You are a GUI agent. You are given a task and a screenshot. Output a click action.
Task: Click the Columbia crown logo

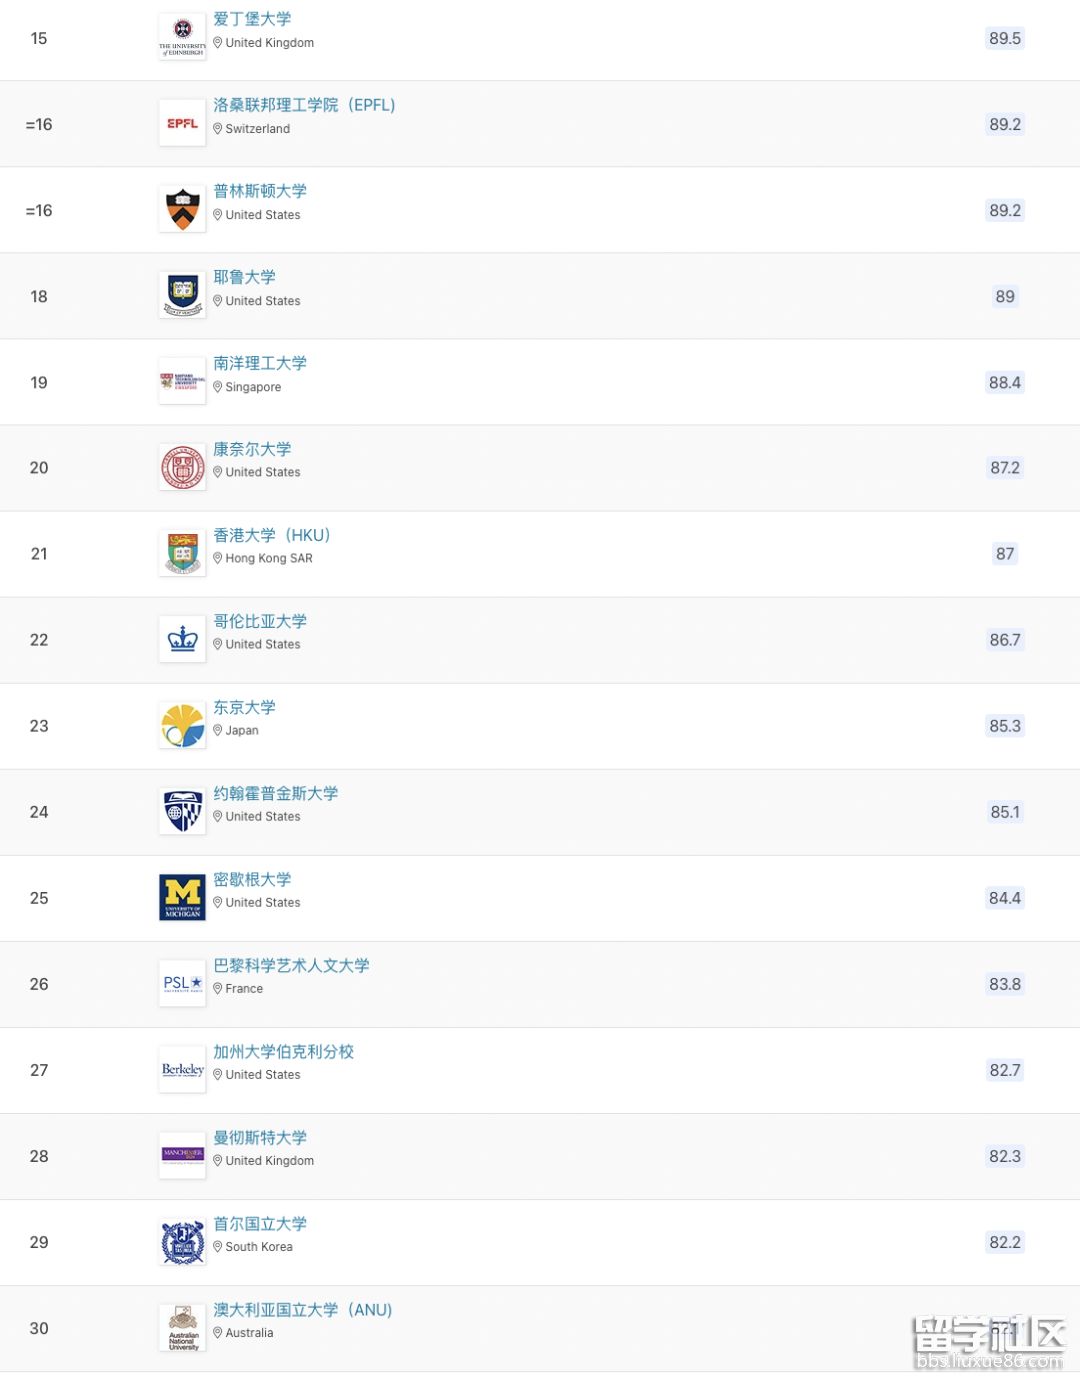coord(182,640)
